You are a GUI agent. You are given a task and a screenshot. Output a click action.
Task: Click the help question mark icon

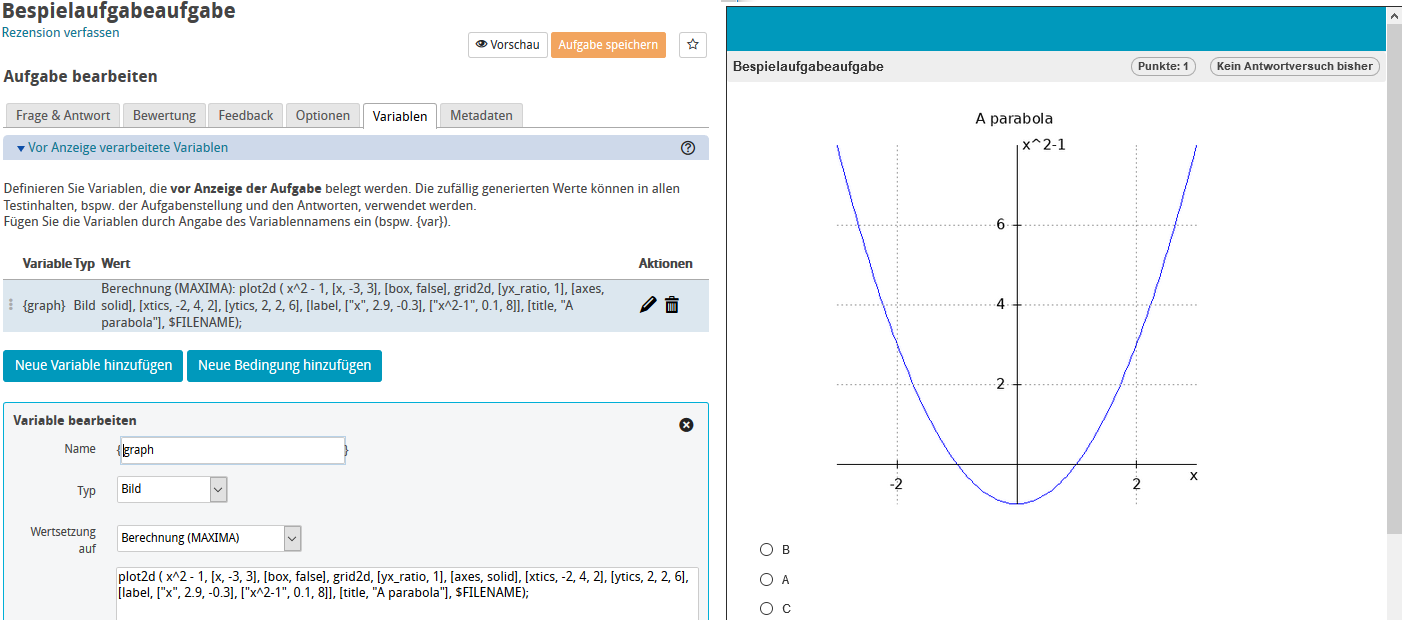tap(688, 148)
